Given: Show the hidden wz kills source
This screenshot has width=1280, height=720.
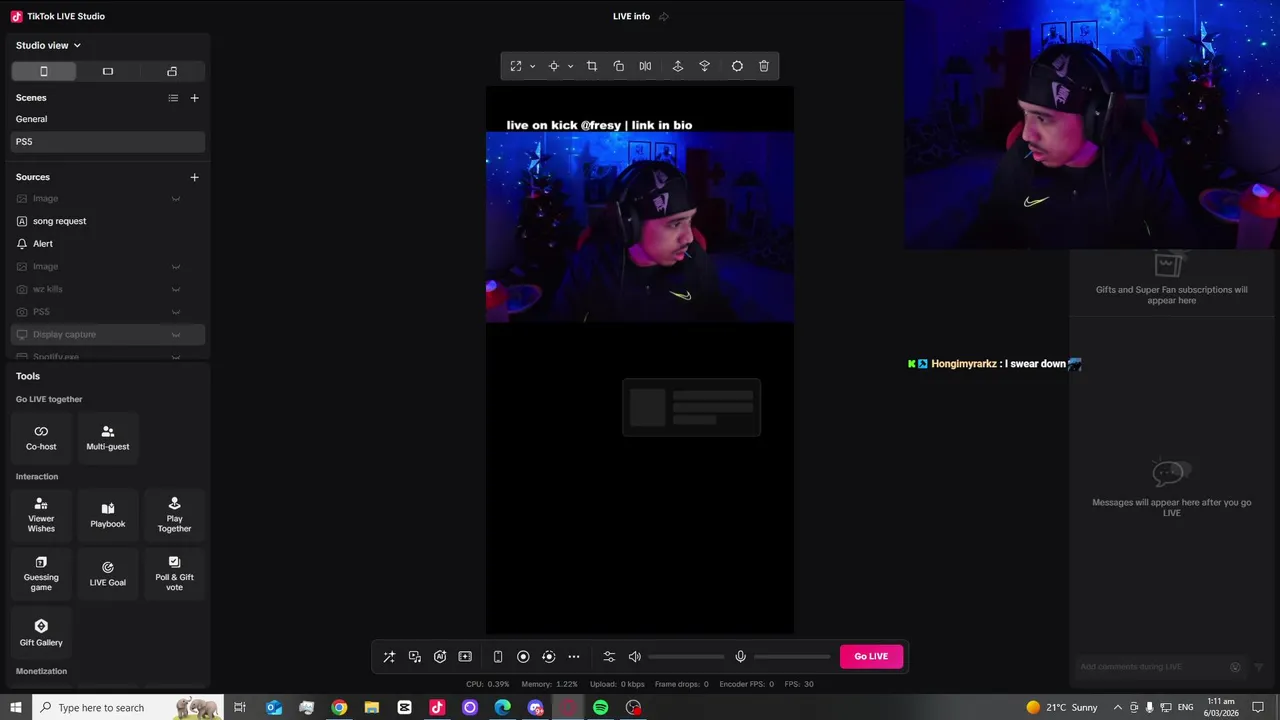Looking at the screenshot, I should click(176, 289).
